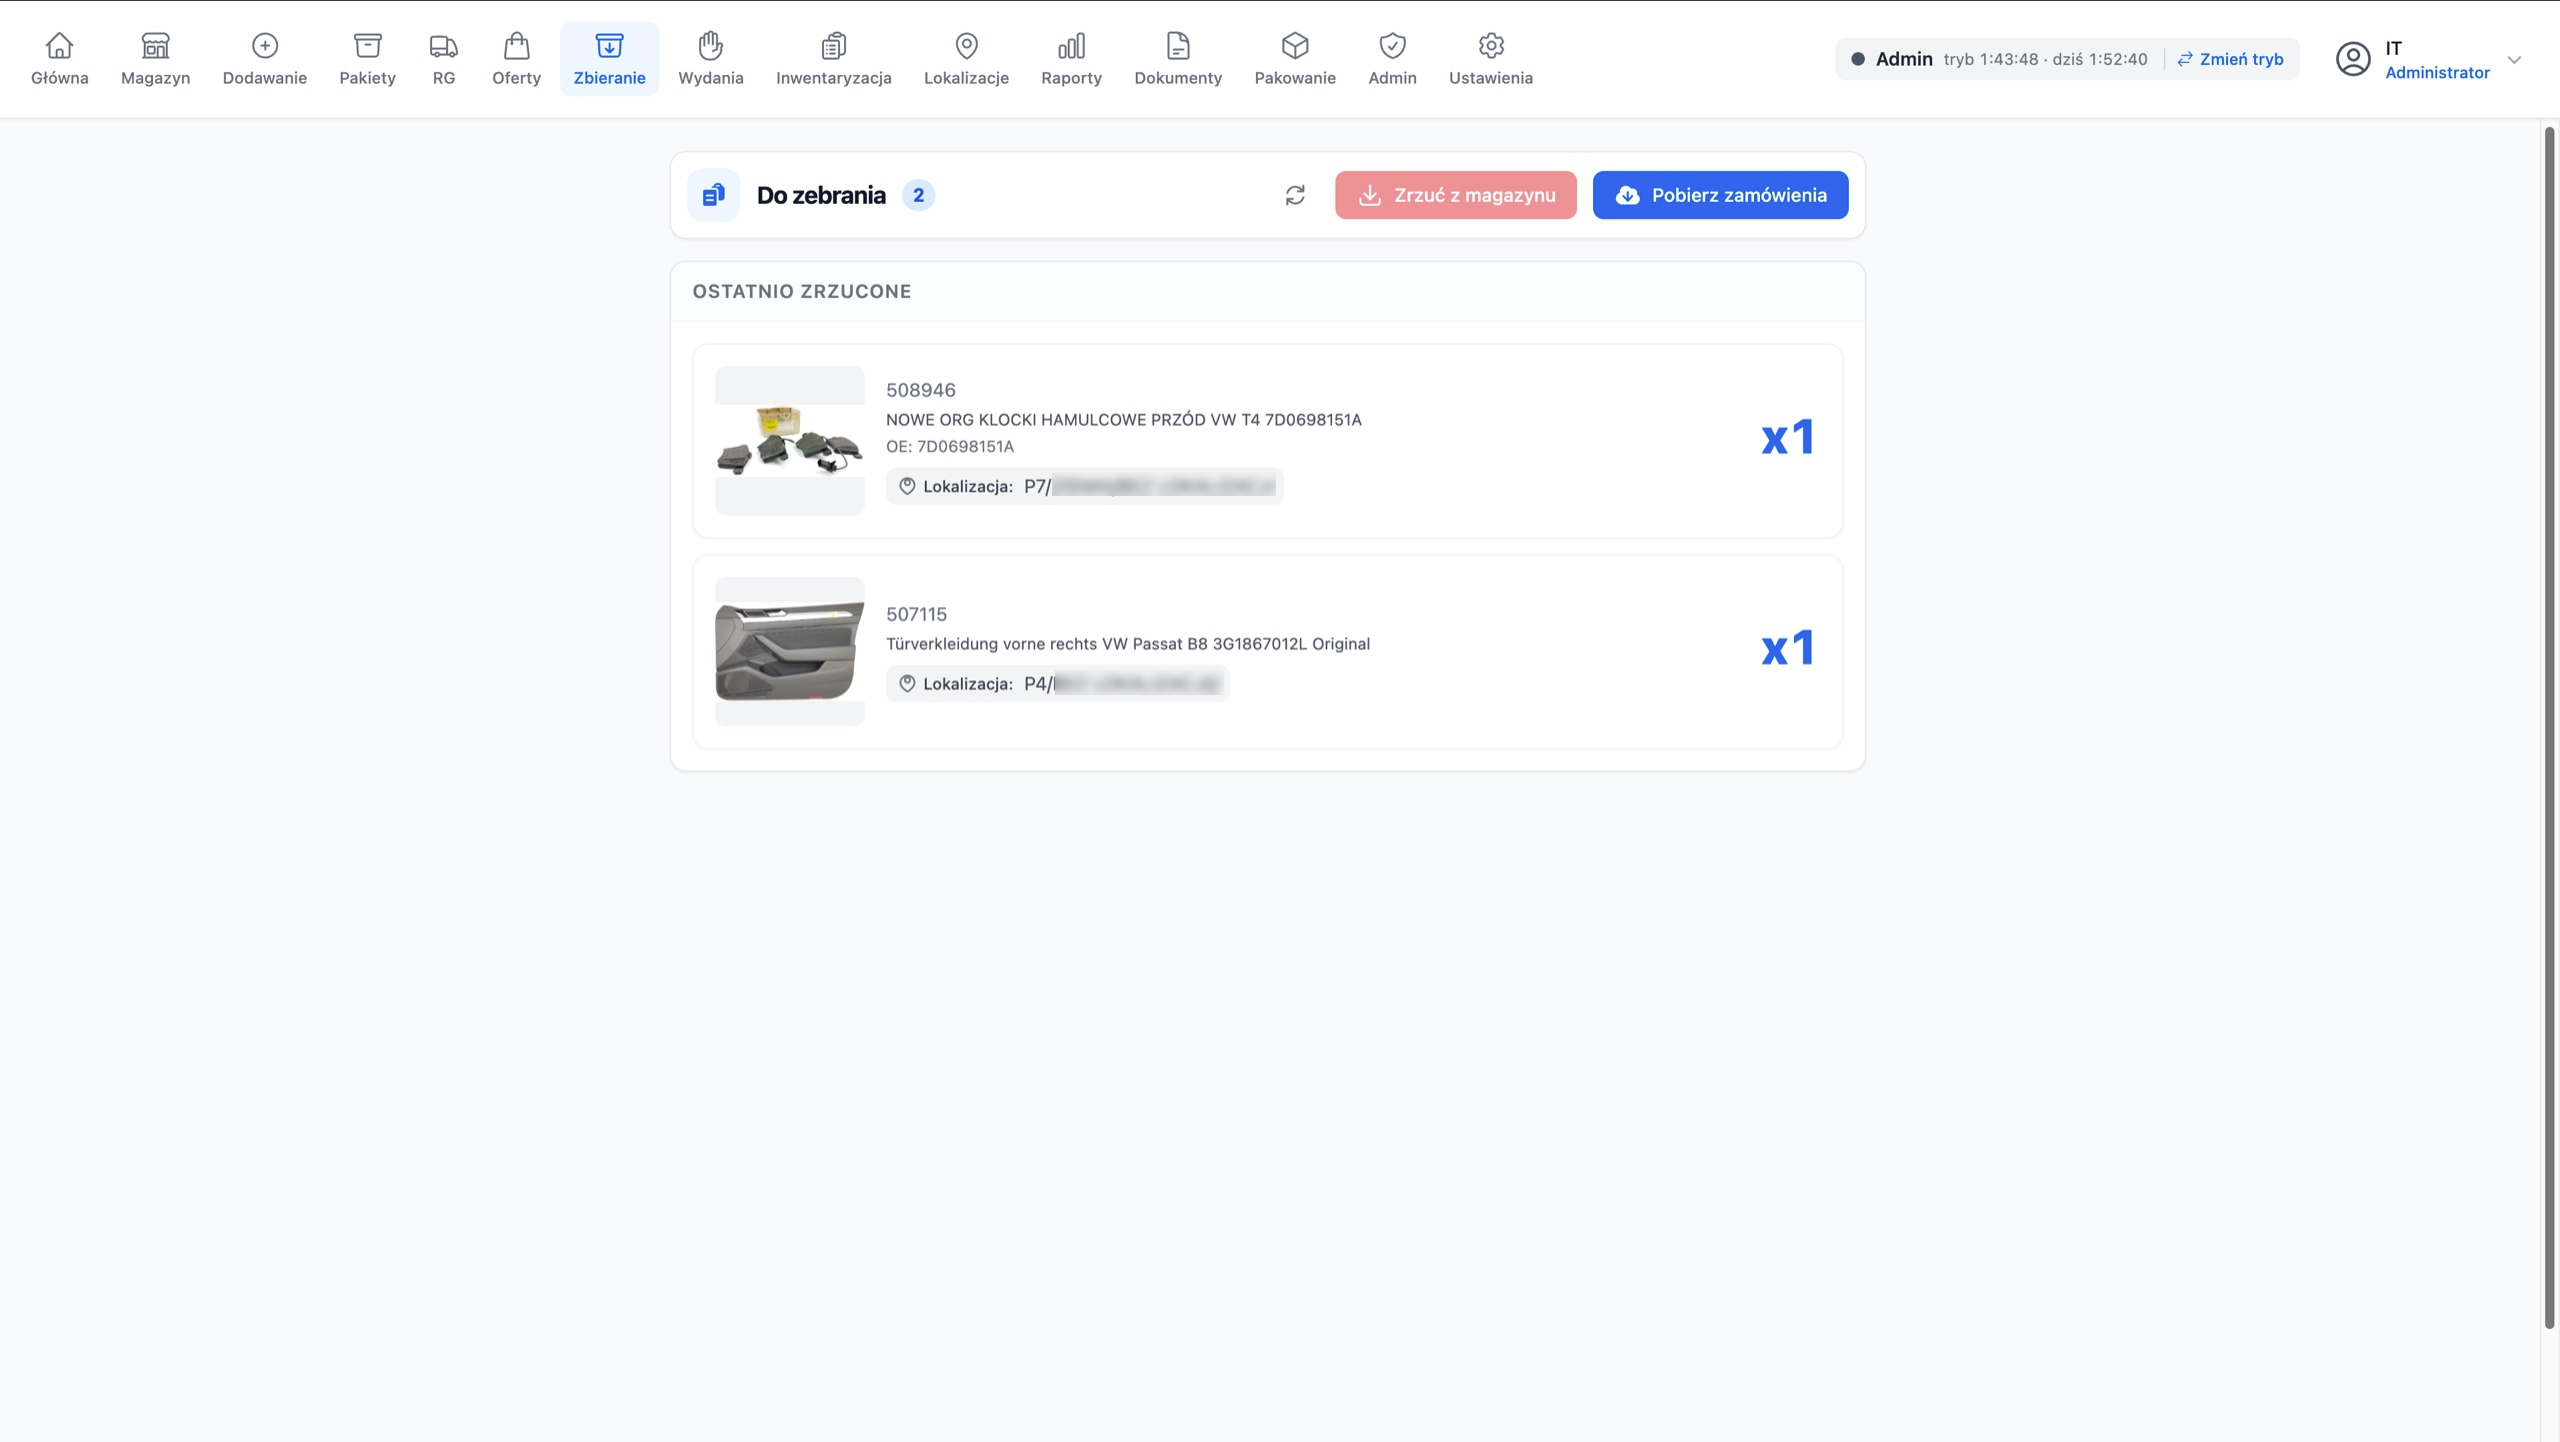Click the tryb 1:43:48 timer text
Screen dimensions: 2560x1442
tap(1990, 59)
